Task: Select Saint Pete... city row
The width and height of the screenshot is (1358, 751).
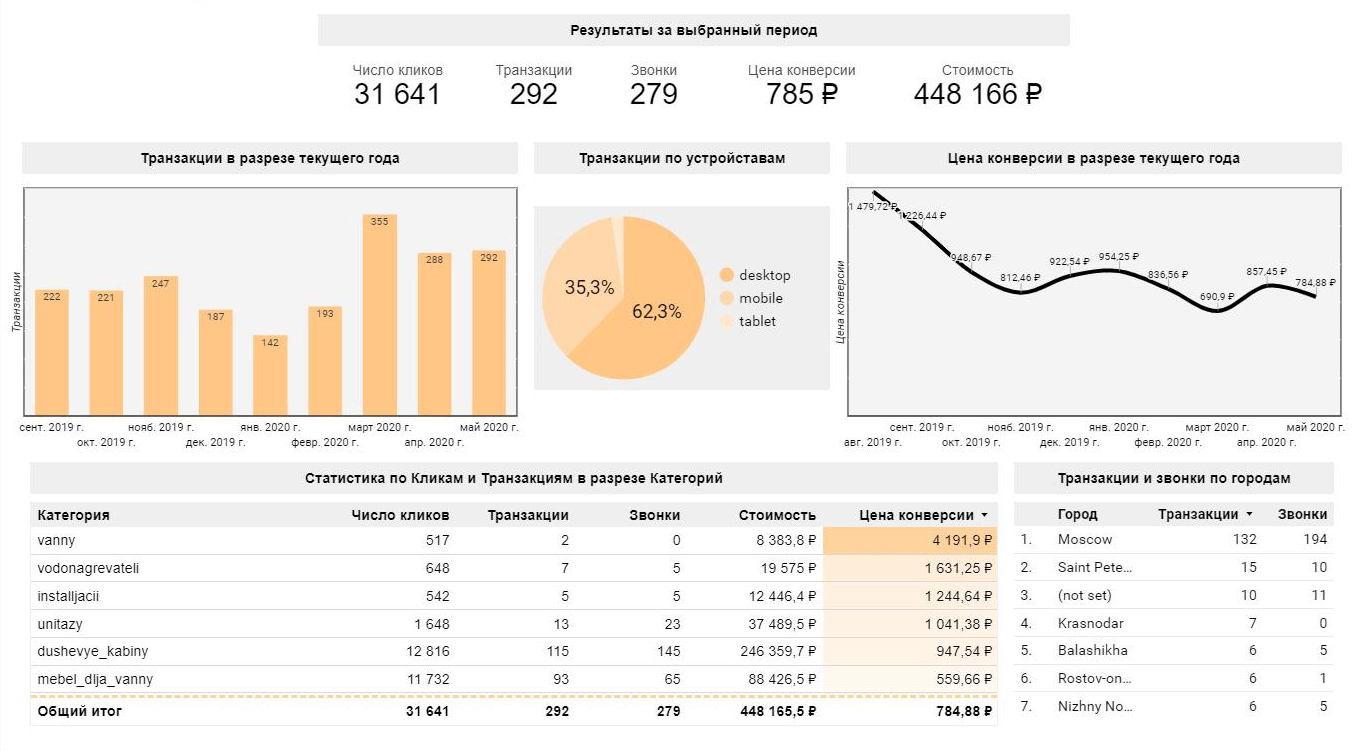Action: 1174,567
